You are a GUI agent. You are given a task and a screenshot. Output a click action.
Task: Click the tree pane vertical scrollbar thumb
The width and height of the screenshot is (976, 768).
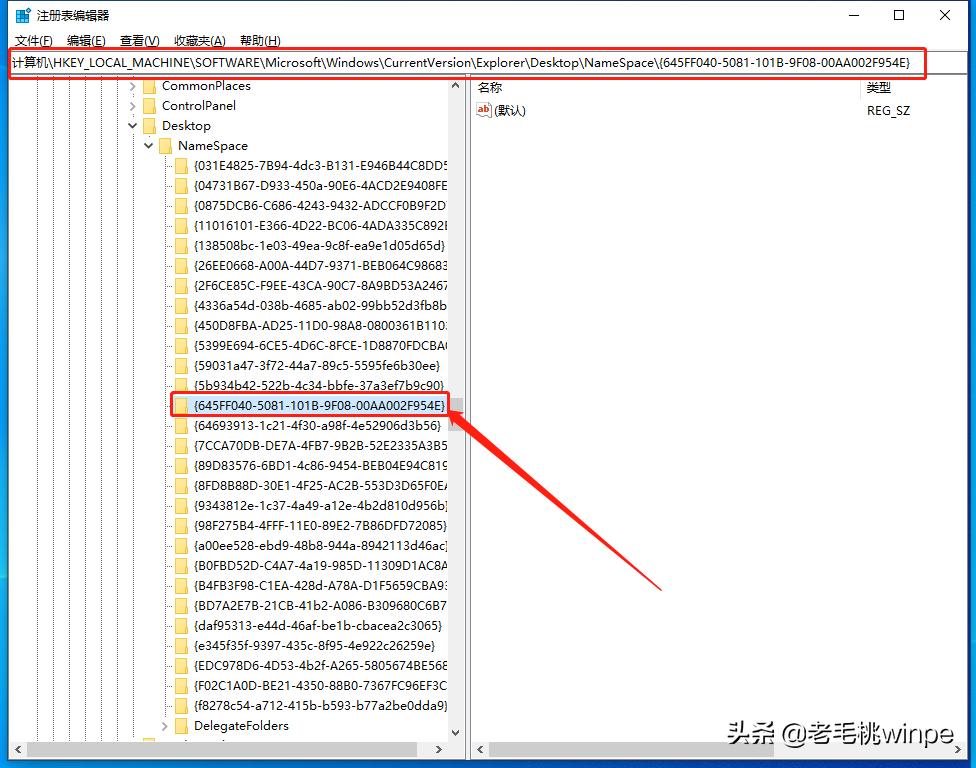(x=456, y=414)
